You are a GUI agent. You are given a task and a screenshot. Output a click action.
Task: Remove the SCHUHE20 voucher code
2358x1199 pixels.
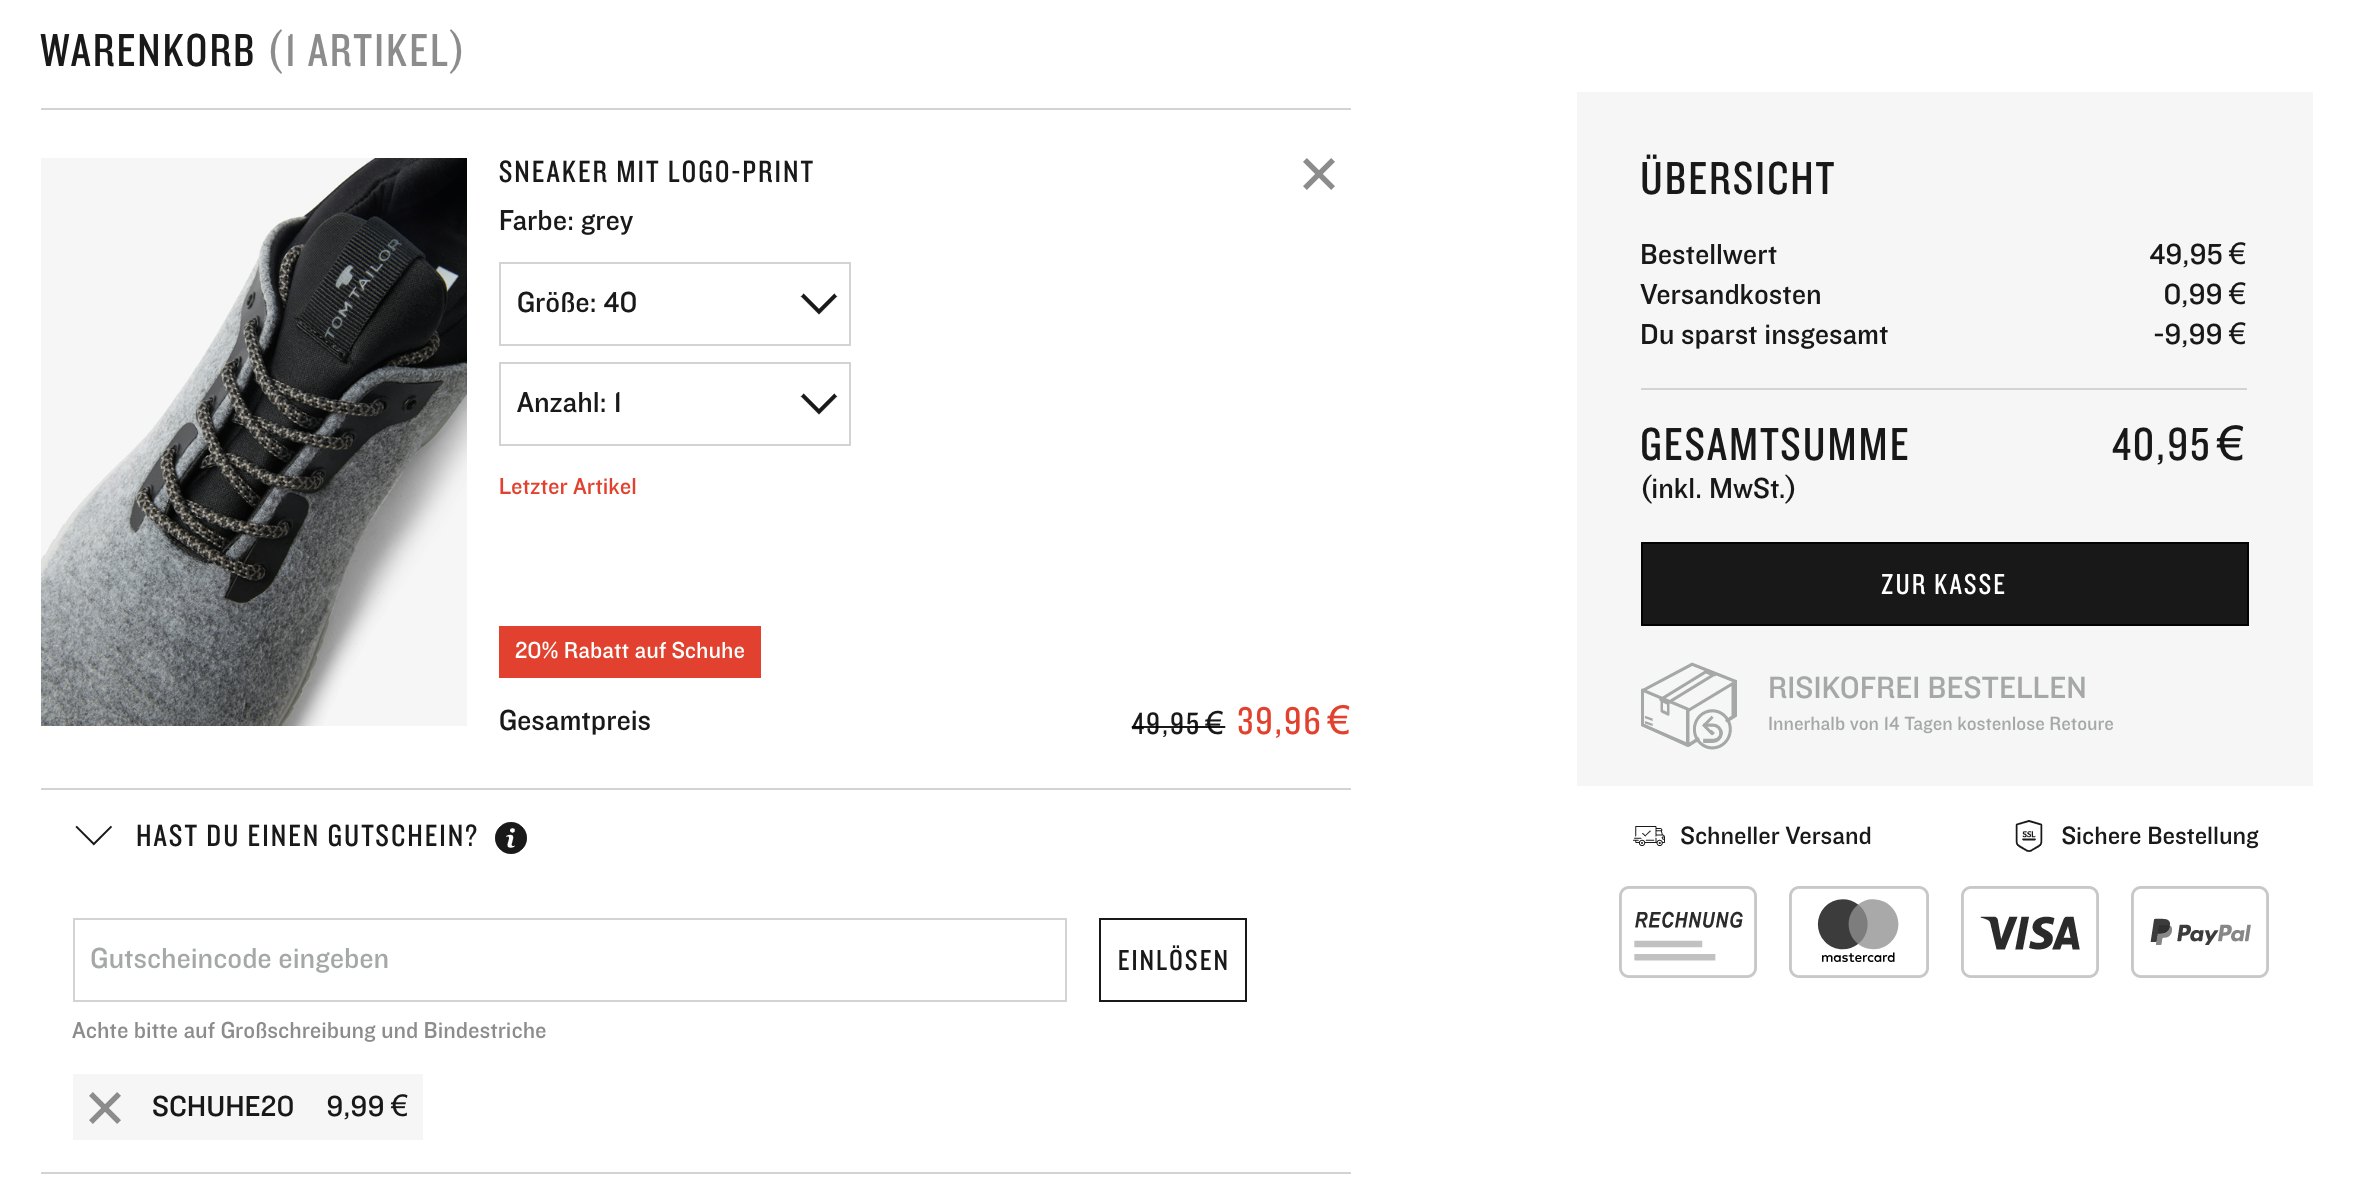point(105,1107)
